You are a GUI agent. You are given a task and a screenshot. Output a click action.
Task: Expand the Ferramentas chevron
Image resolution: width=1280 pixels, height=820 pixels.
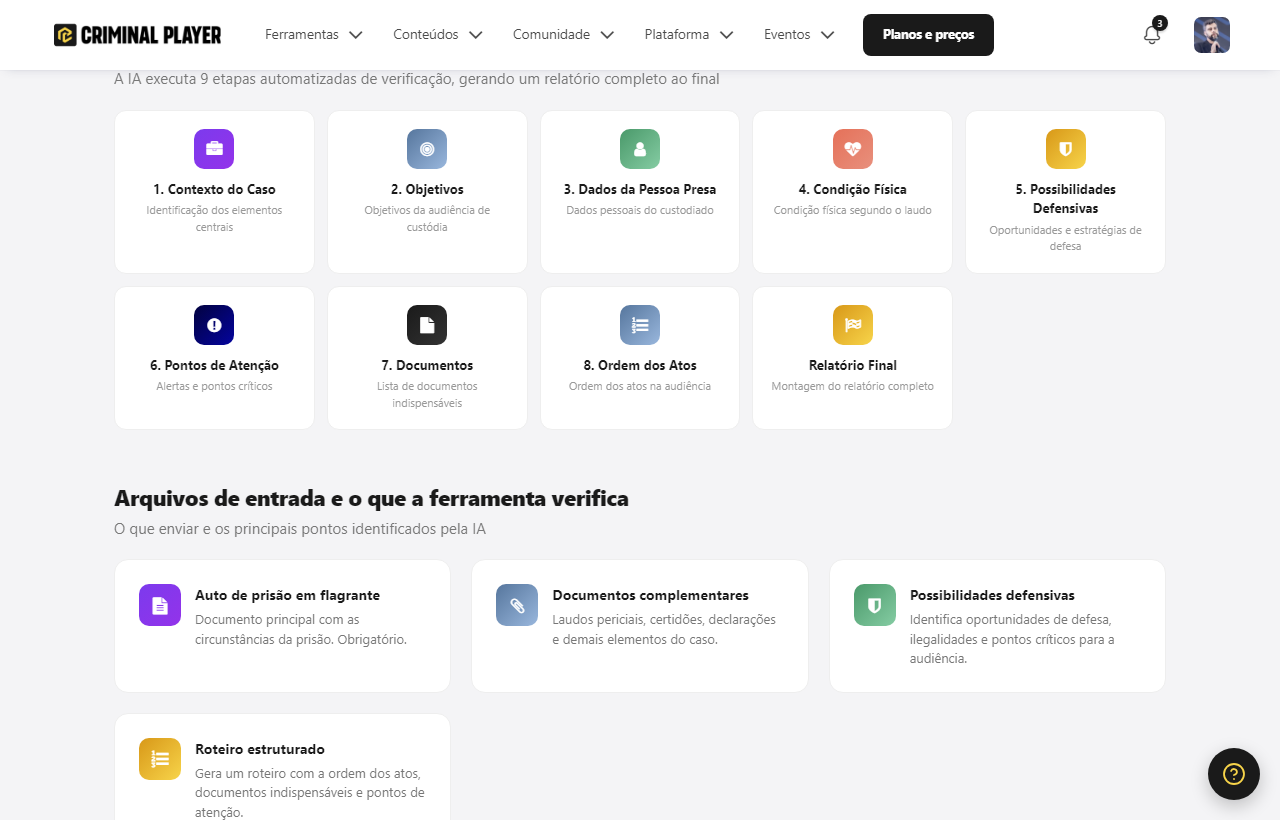(356, 35)
